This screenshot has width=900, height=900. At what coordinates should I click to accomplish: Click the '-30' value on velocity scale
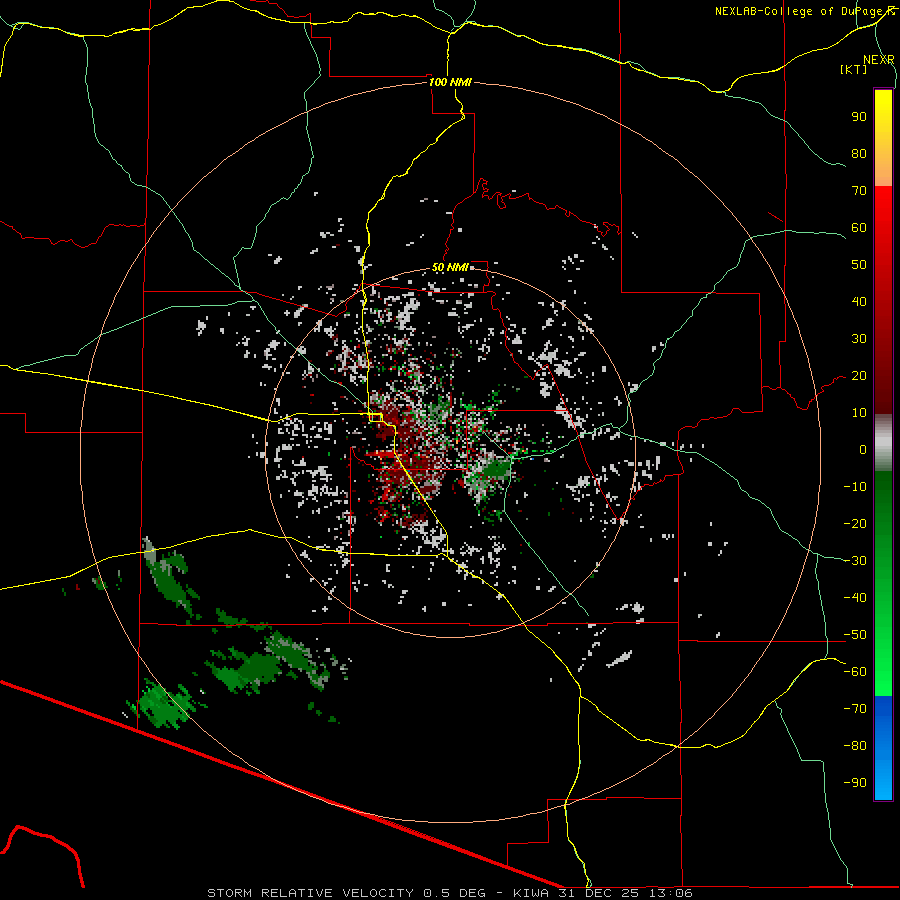point(855,561)
